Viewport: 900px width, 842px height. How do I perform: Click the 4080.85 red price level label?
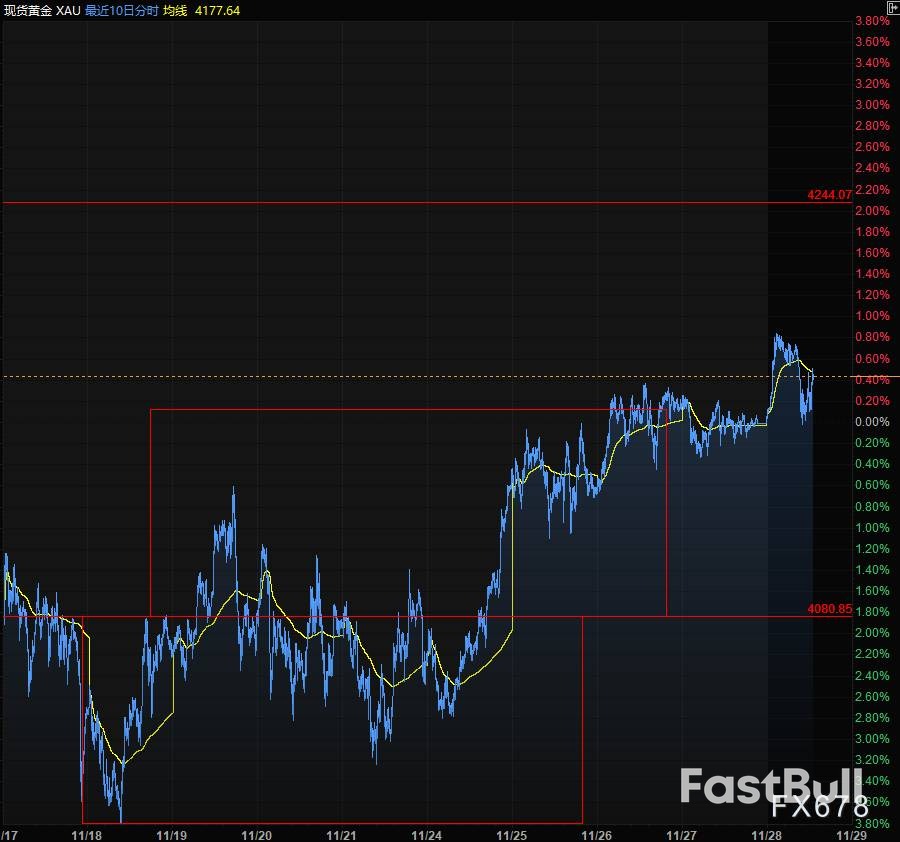829,608
